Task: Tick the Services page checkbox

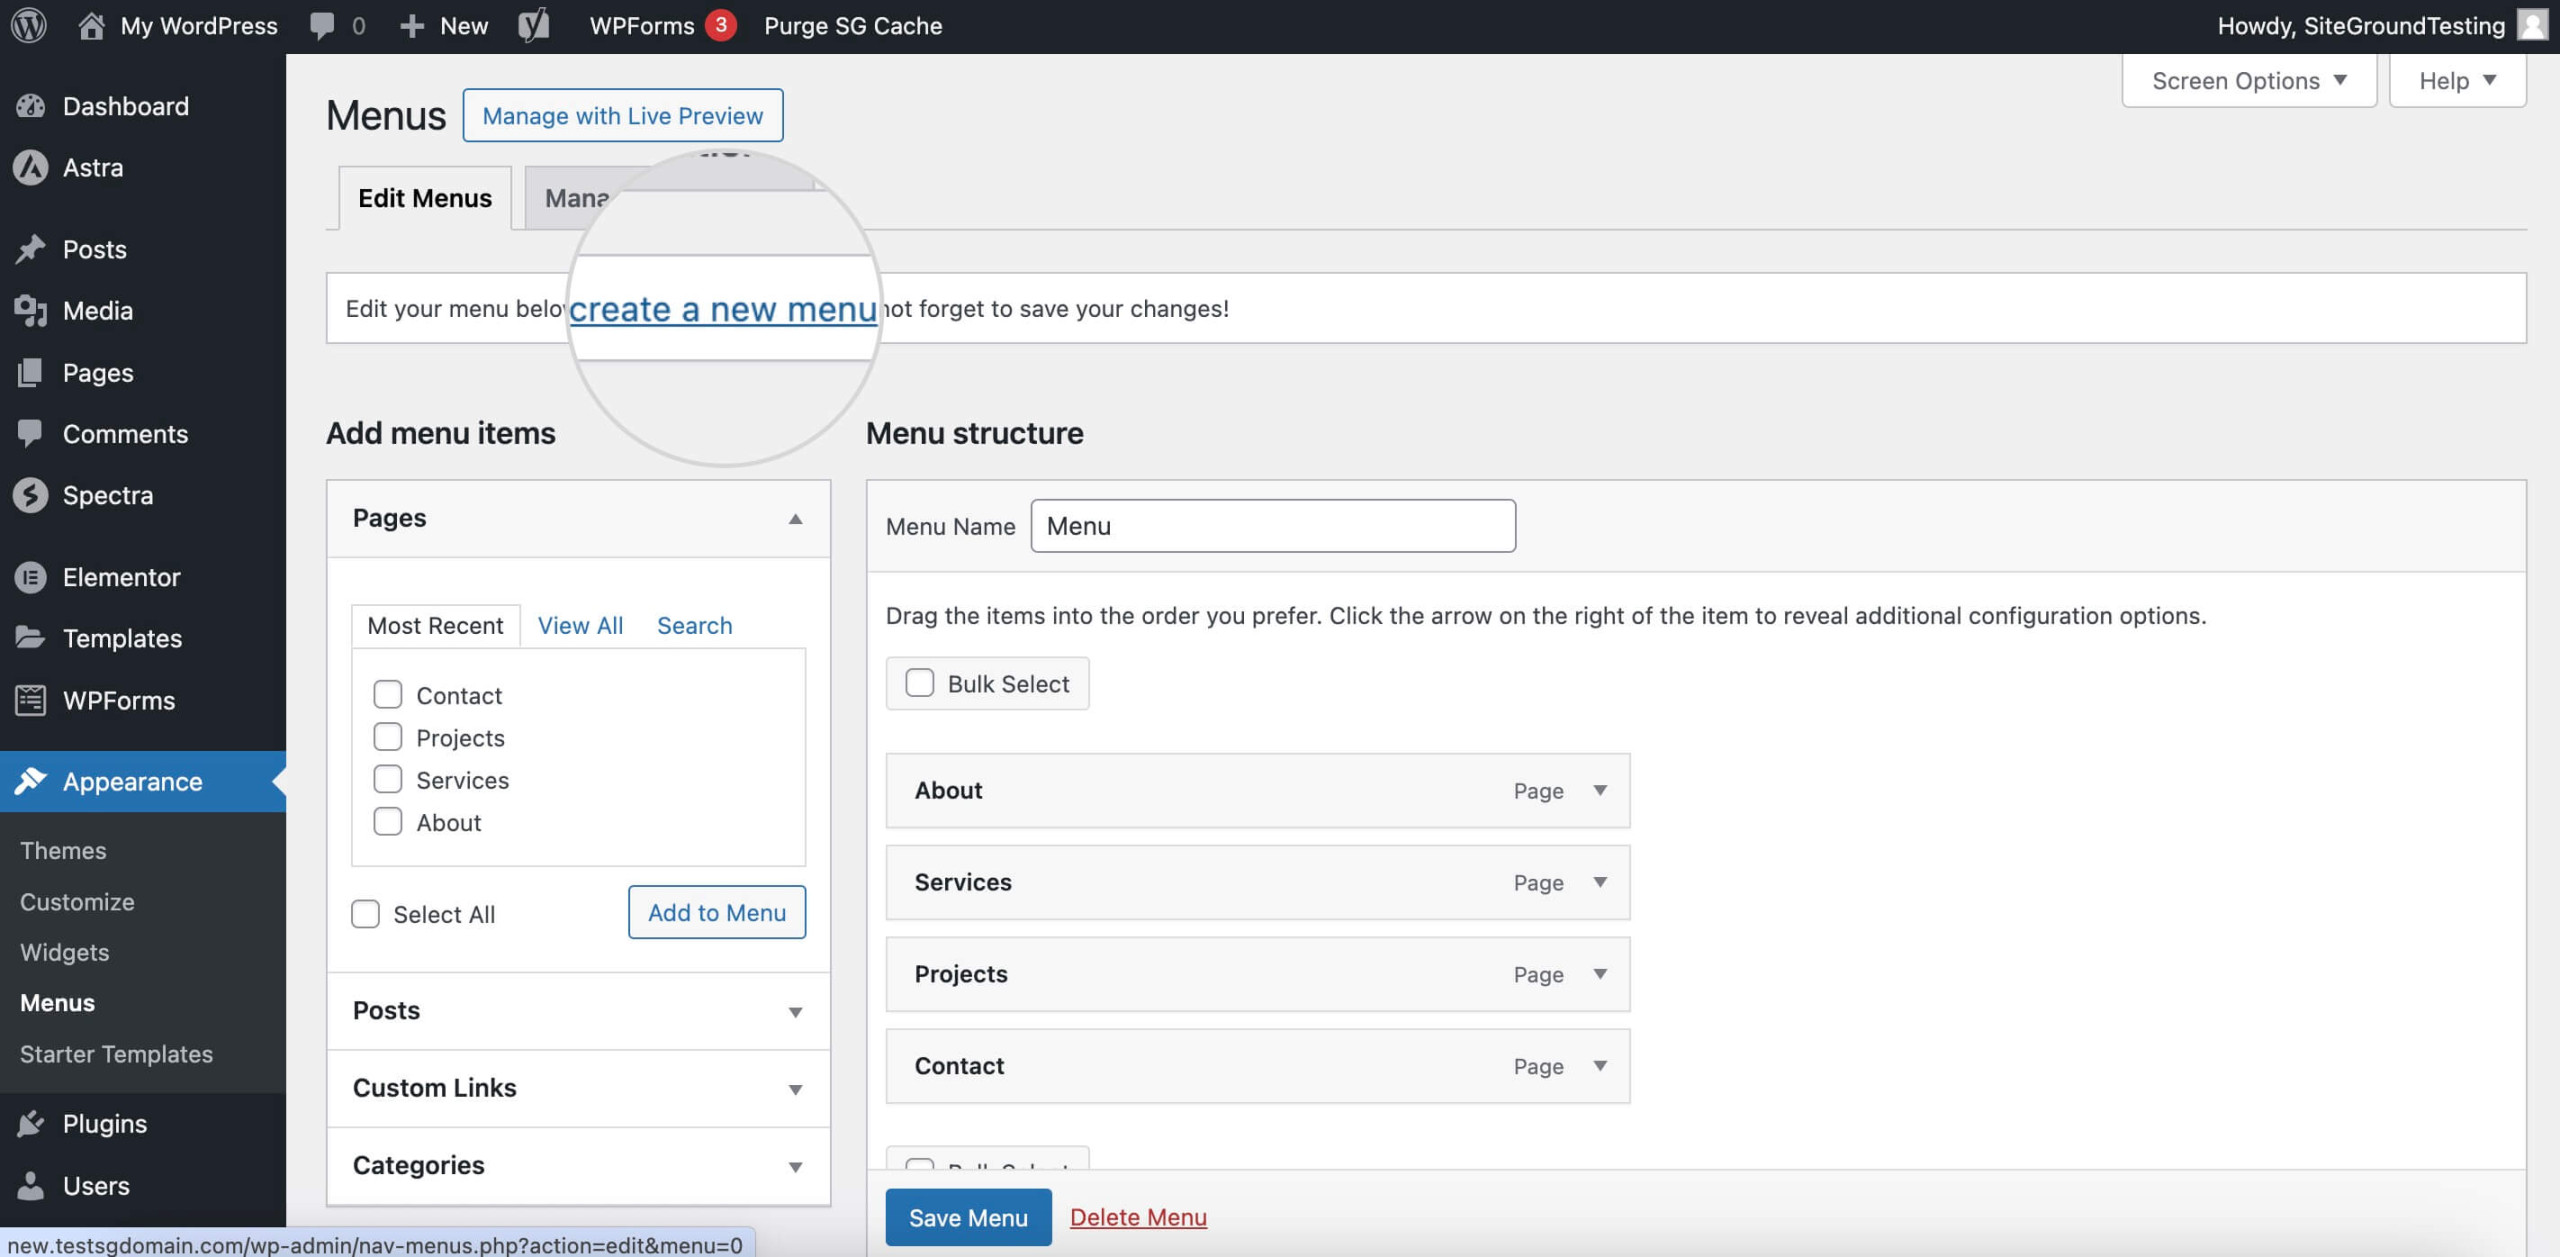Action: pyautogui.click(x=388, y=779)
